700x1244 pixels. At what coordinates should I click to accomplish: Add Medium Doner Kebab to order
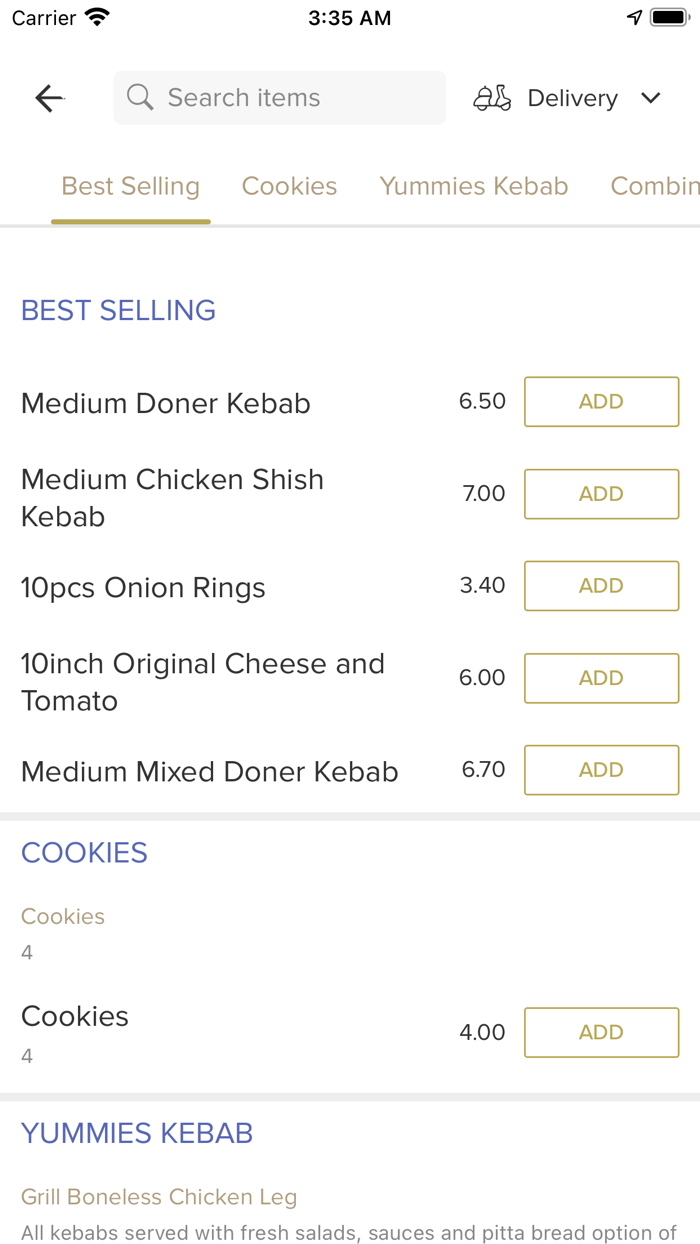point(601,402)
